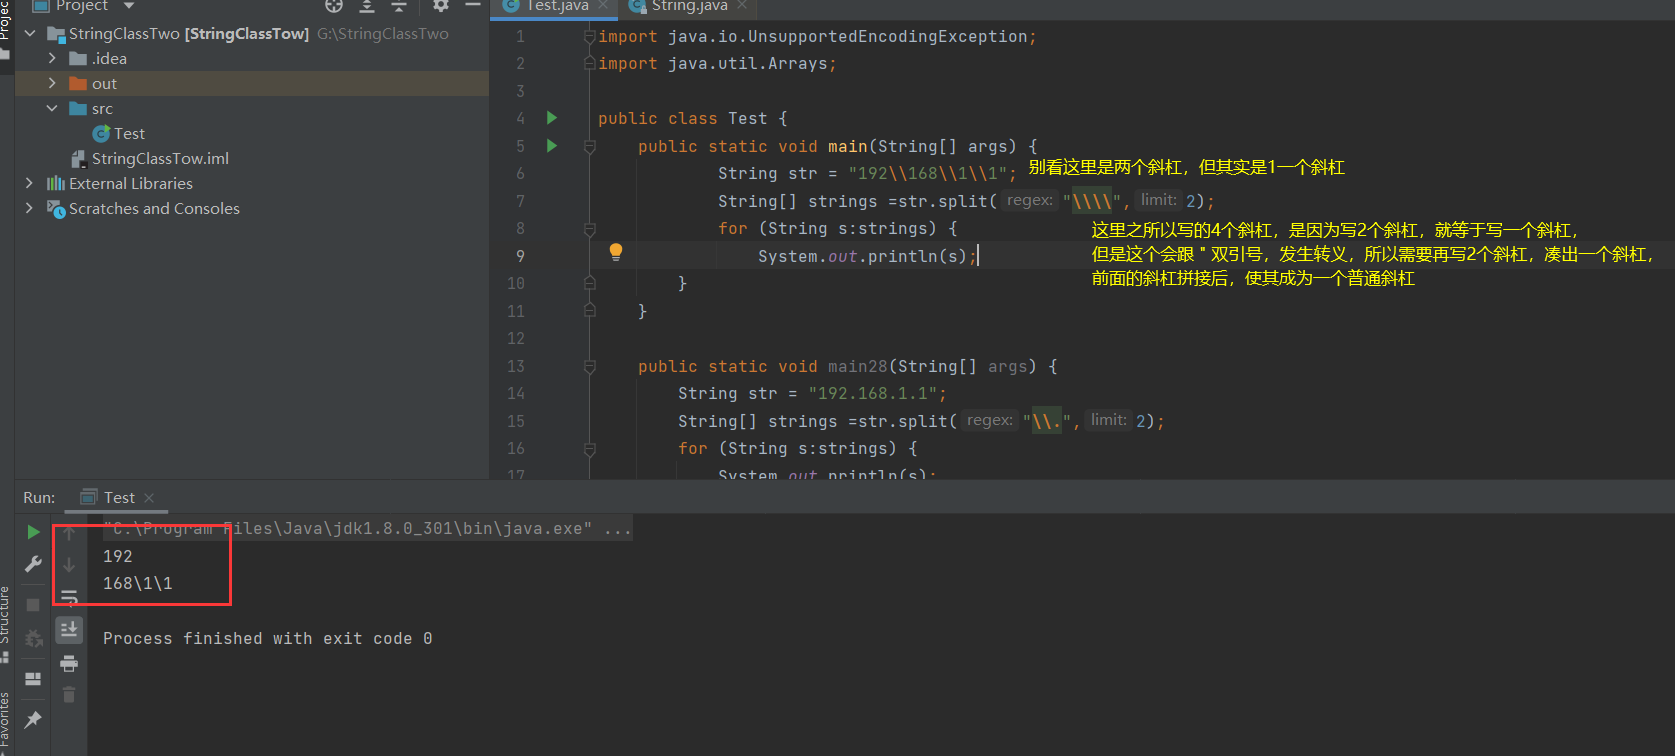This screenshot has width=1675, height=756.
Task: Fold main method at line 5
Action: [589, 146]
